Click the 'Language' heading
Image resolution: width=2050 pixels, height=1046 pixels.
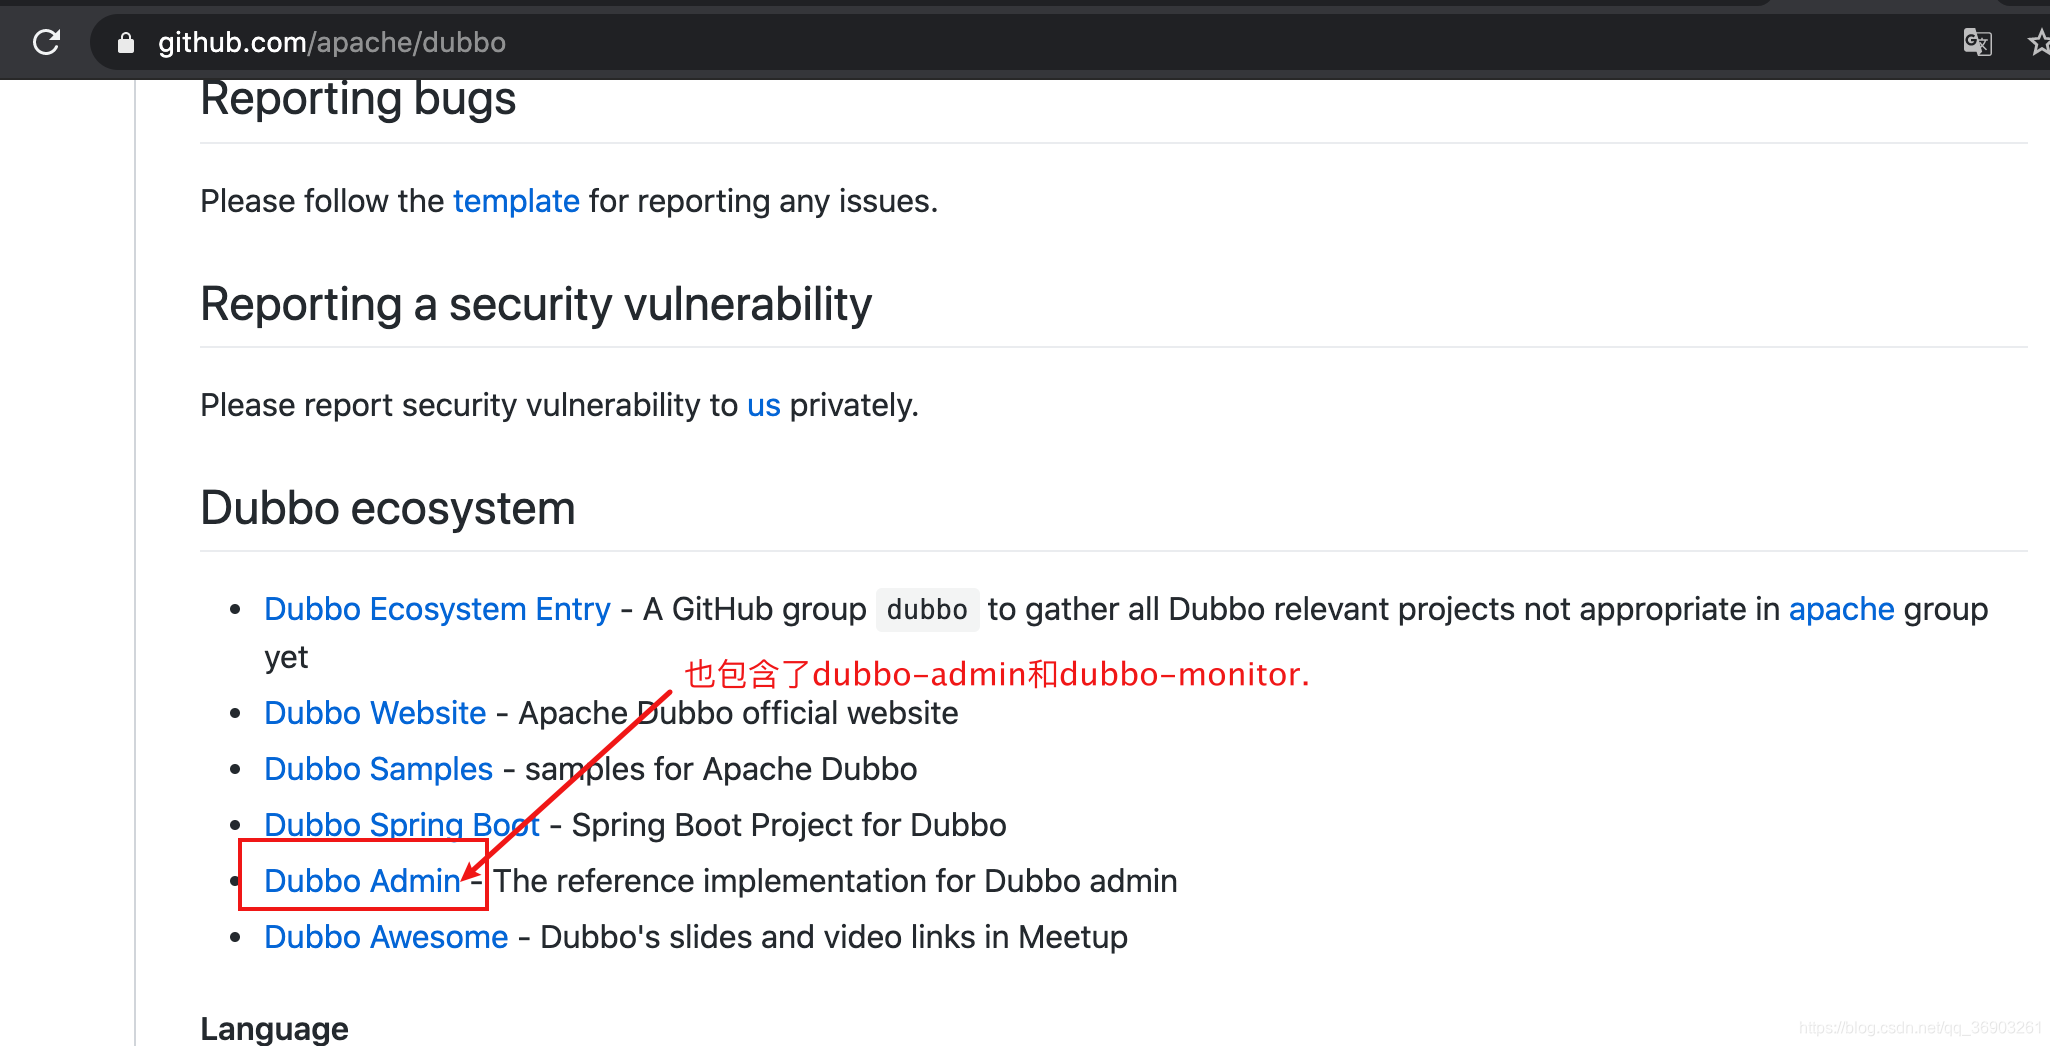click(274, 1028)
